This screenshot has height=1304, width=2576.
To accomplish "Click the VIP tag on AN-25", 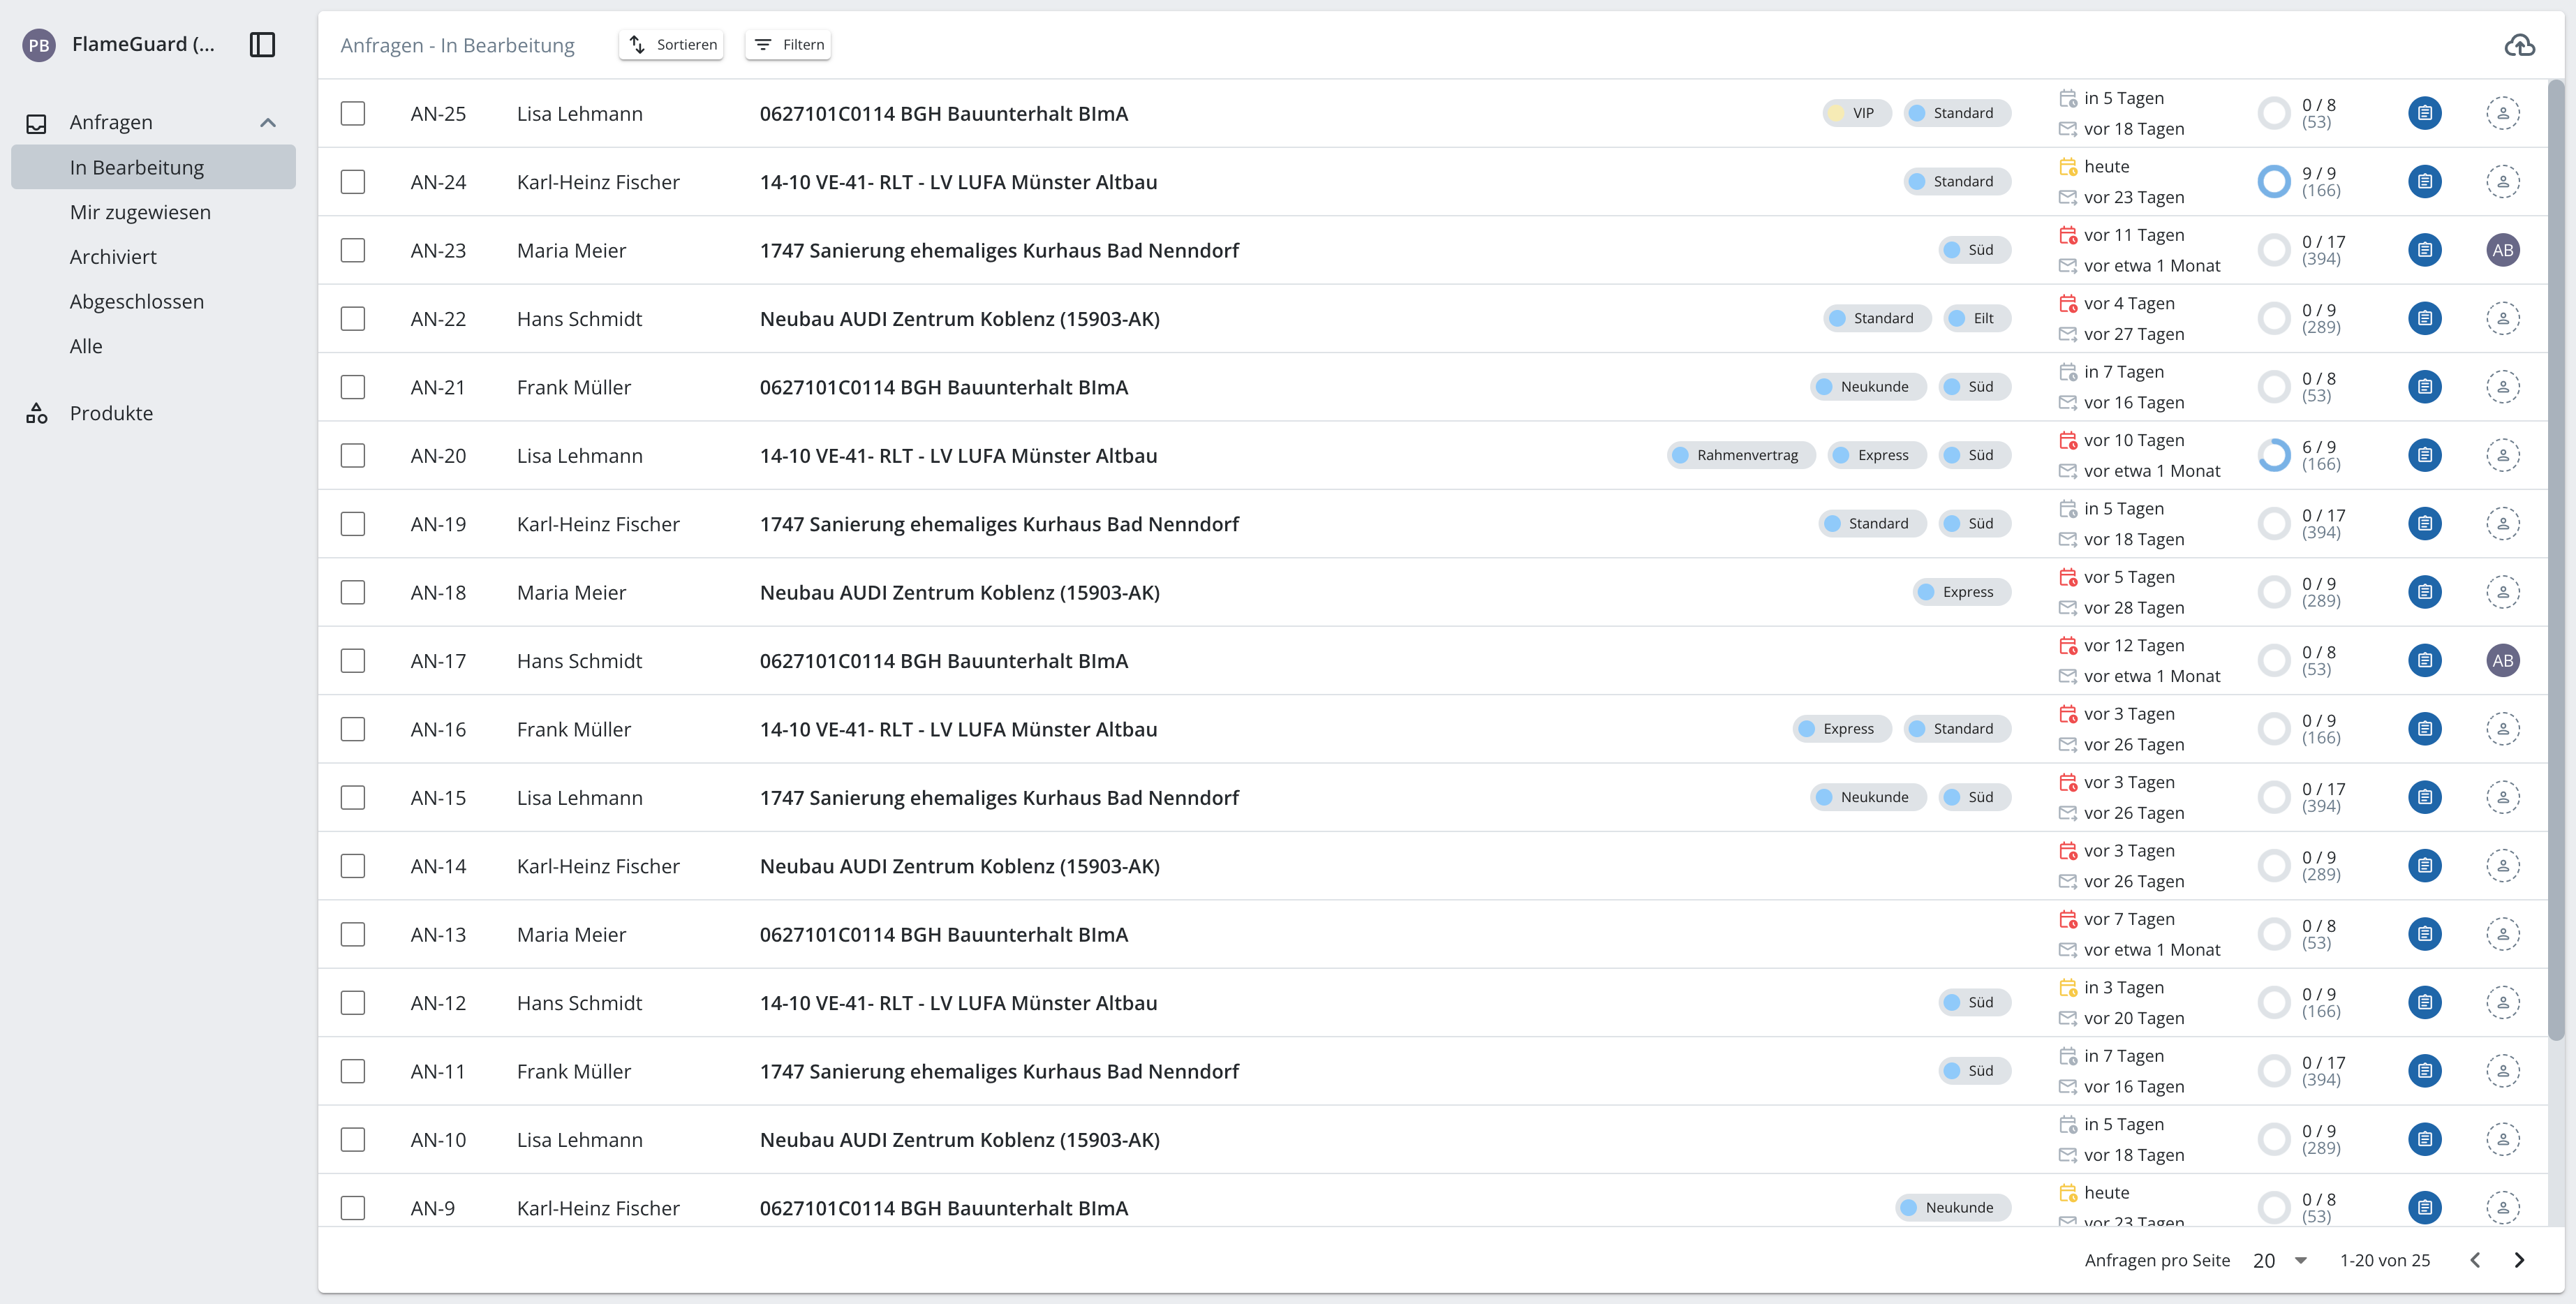I will tap(1856, 113).
